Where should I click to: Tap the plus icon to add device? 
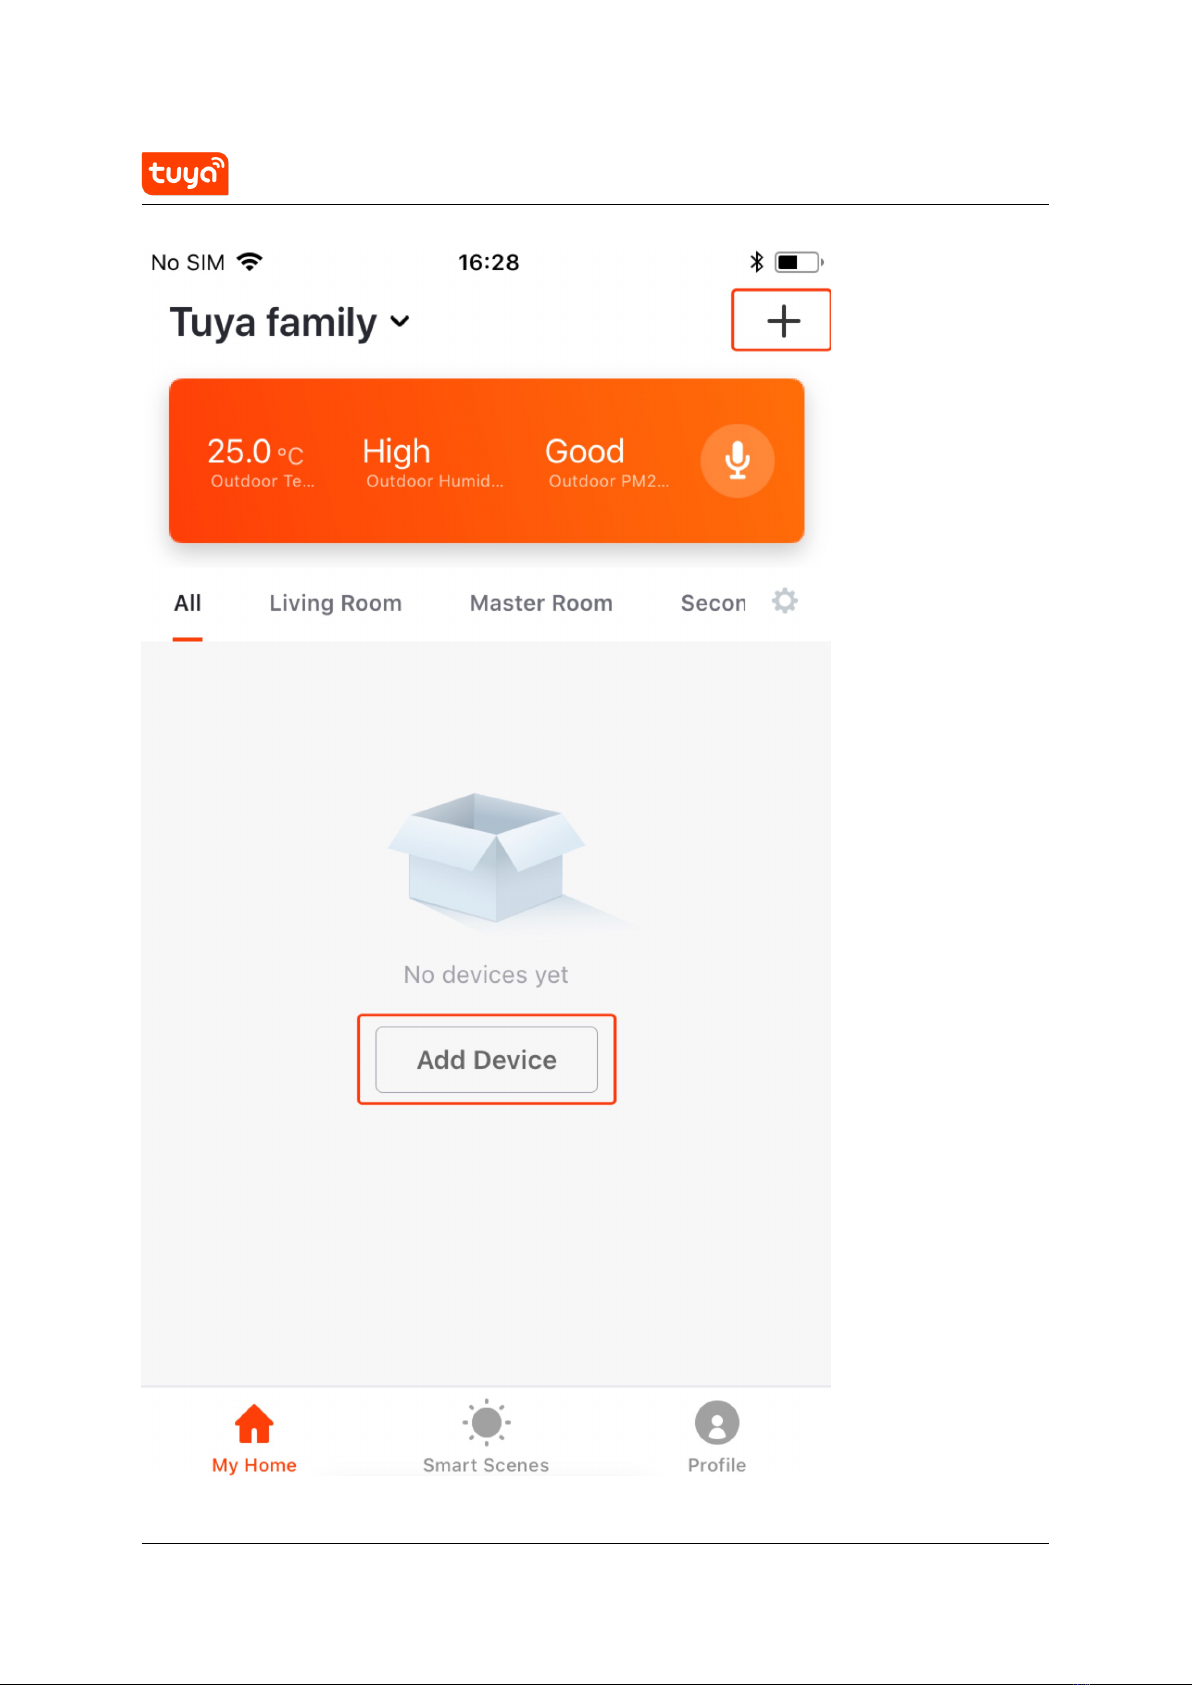[783, 321]
